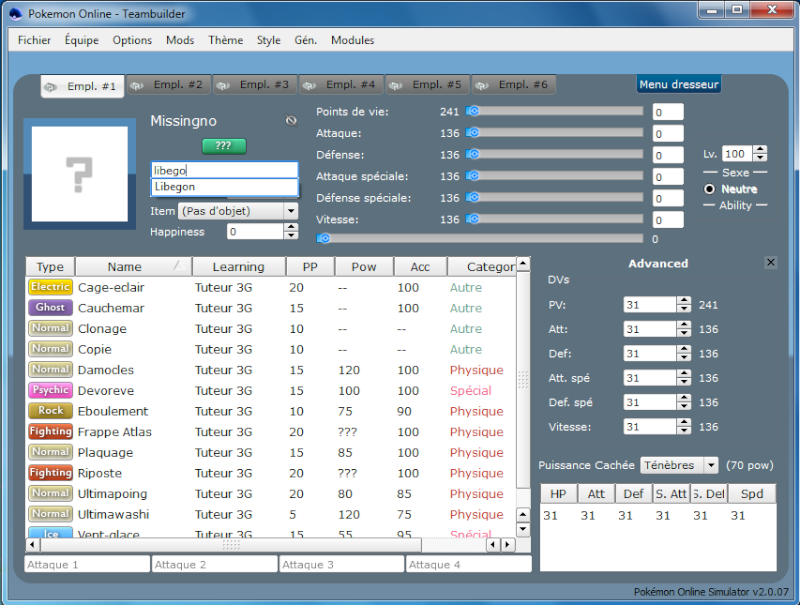Choose Libegon from the autocomplete suggestion
The image size is (800, 605).
(224, 187)
